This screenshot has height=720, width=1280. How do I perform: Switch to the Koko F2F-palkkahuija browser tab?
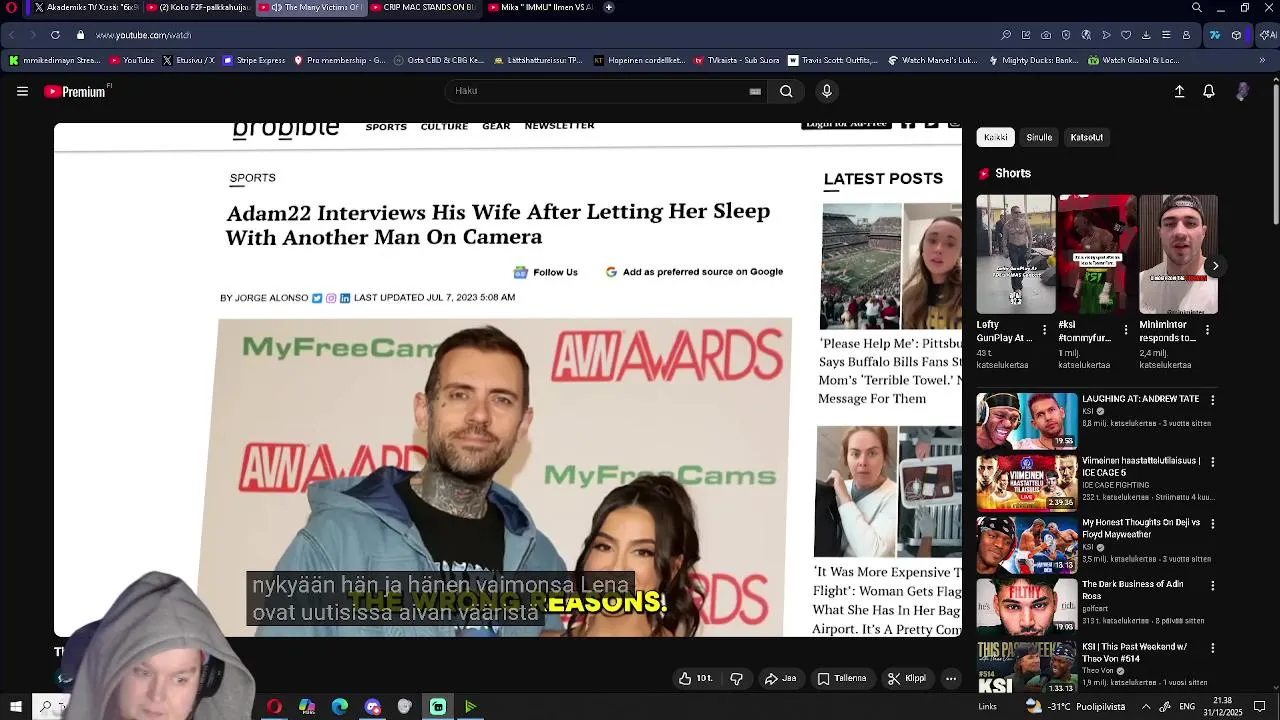(x=198, y=7)
